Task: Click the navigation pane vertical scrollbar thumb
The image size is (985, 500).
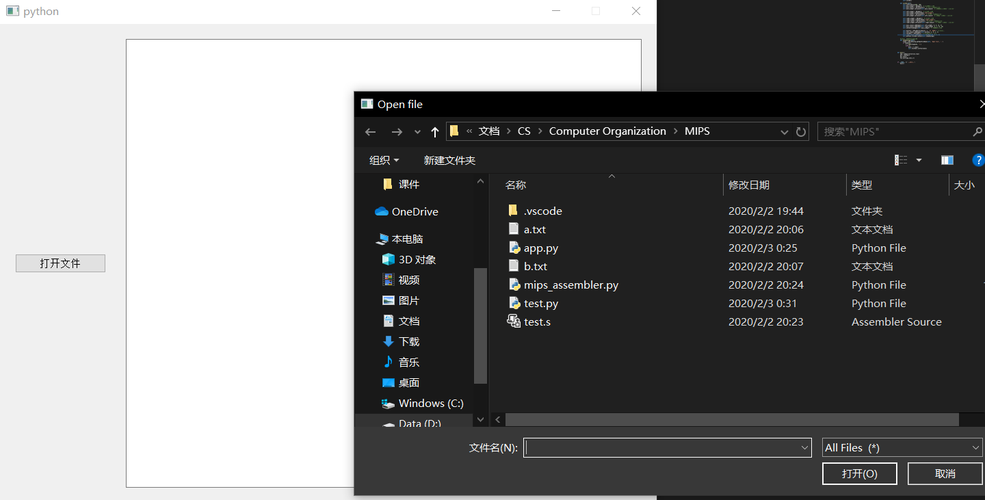Action: tap(481, 325)
